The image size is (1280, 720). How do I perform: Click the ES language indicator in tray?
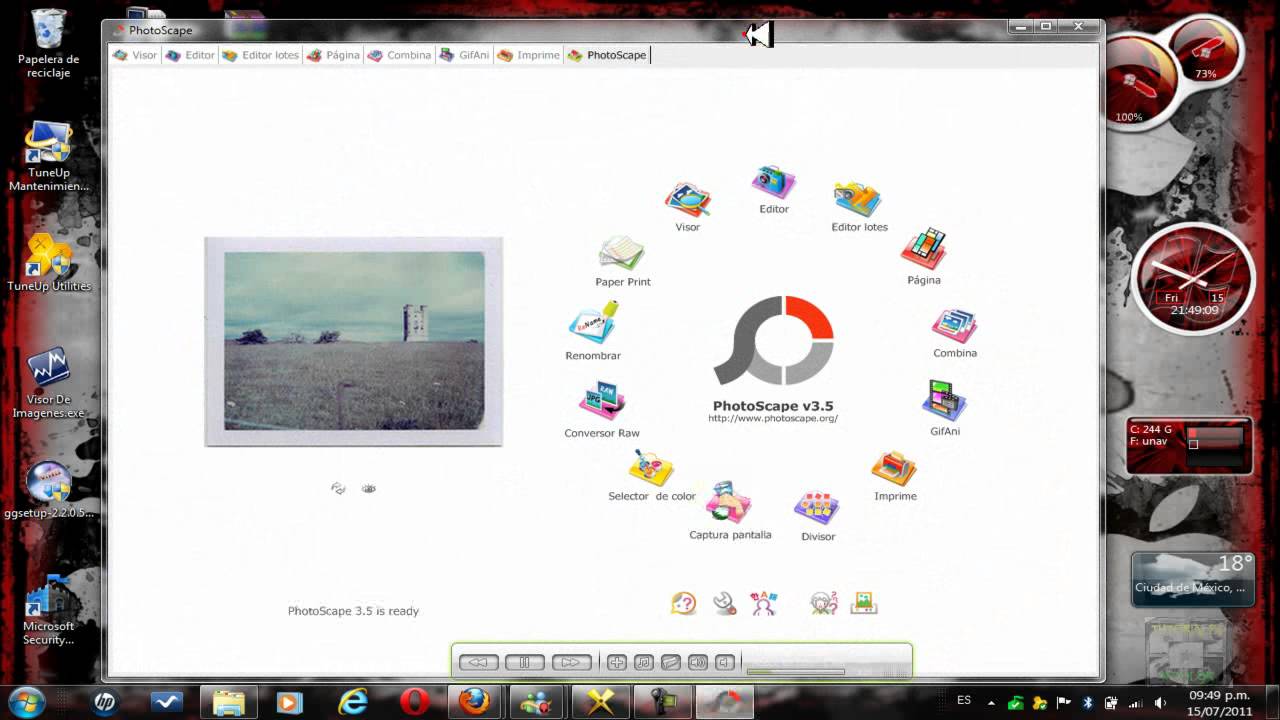click(964, 701)
